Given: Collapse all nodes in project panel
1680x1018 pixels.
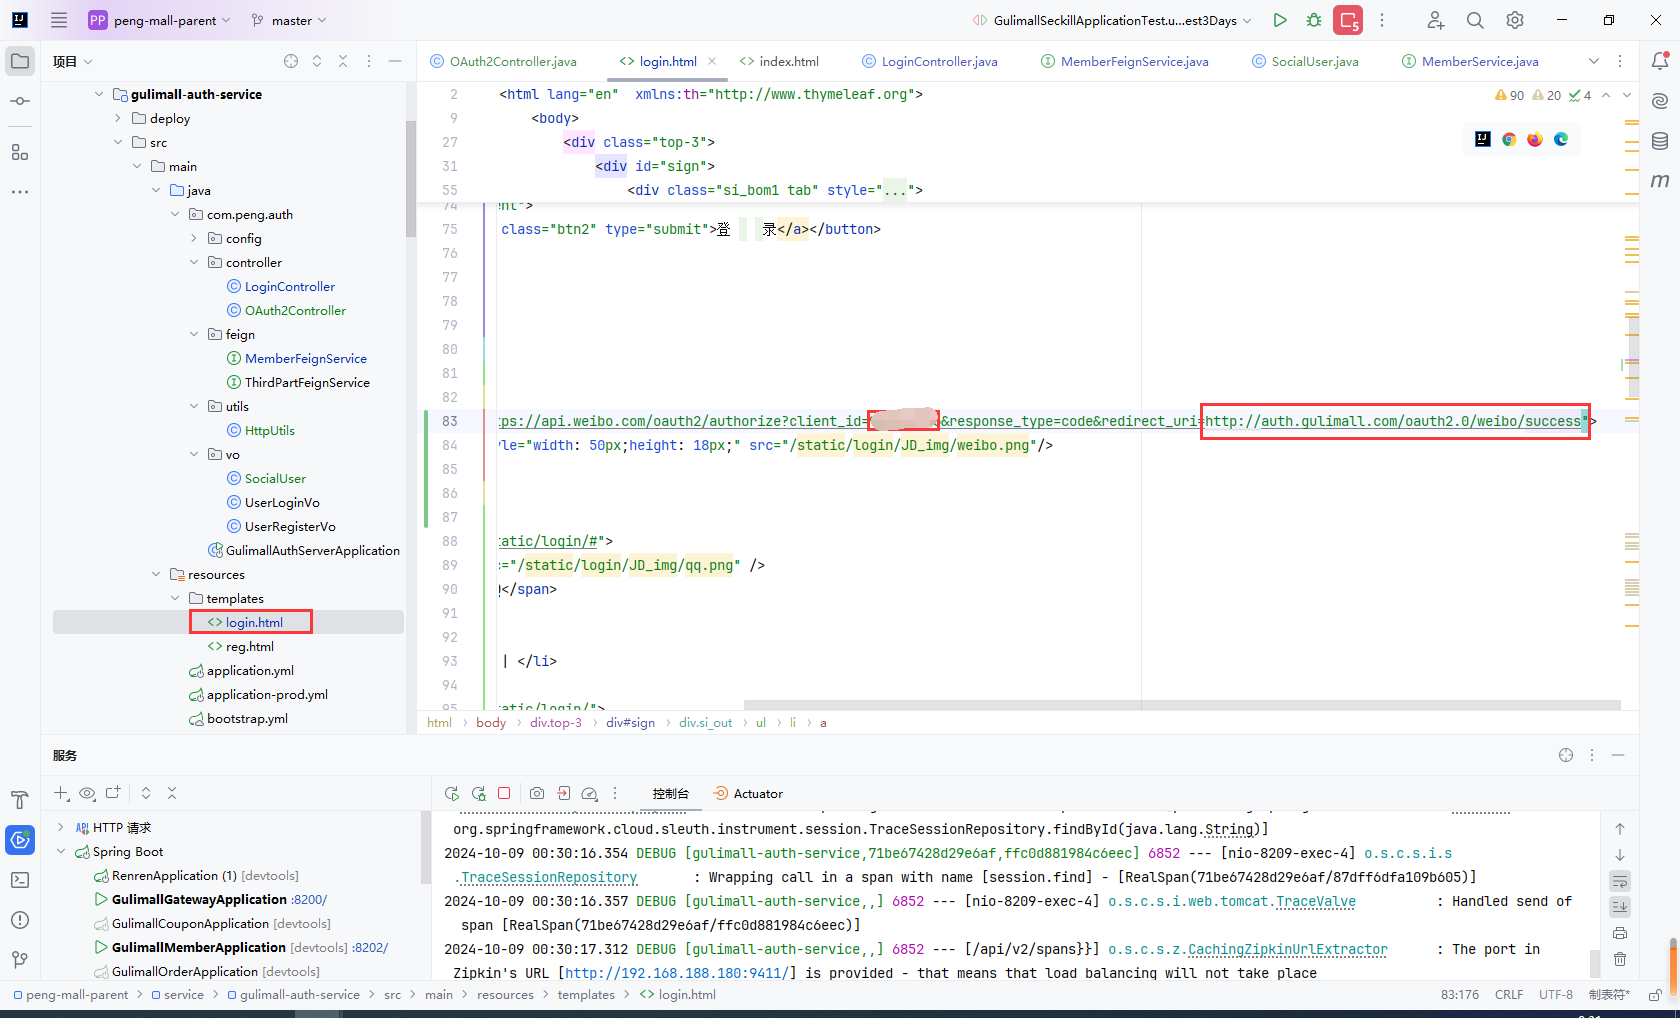Looking at the screenshot, I should point(343,61).
